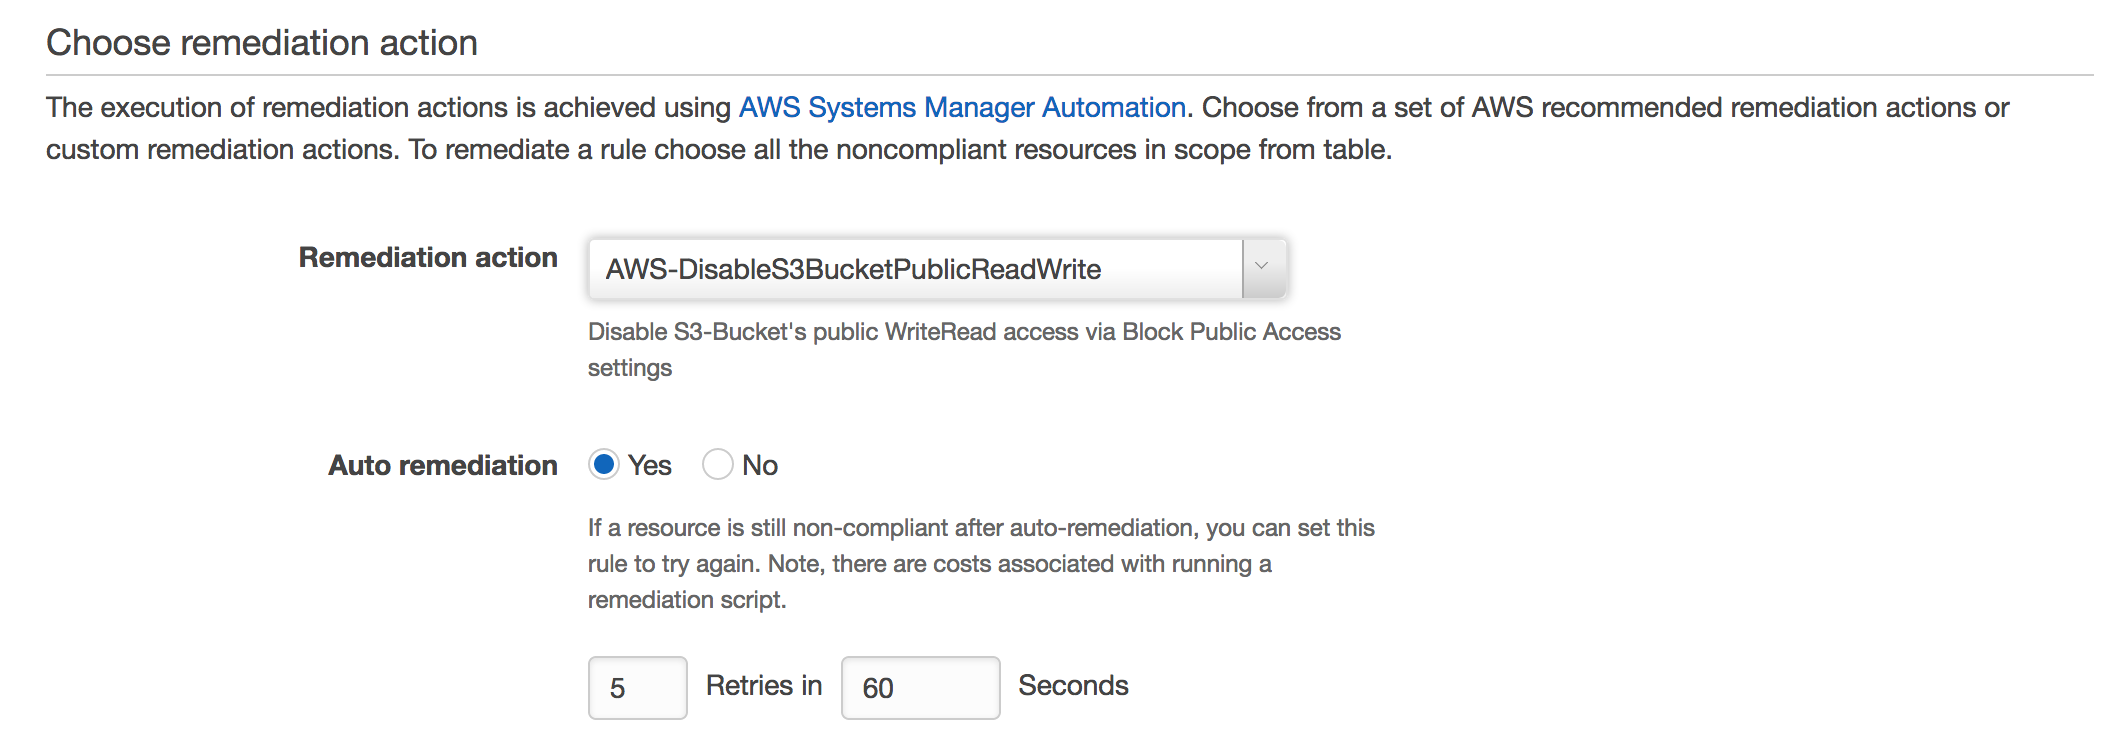Select the Yes radio button

point(603,464)
